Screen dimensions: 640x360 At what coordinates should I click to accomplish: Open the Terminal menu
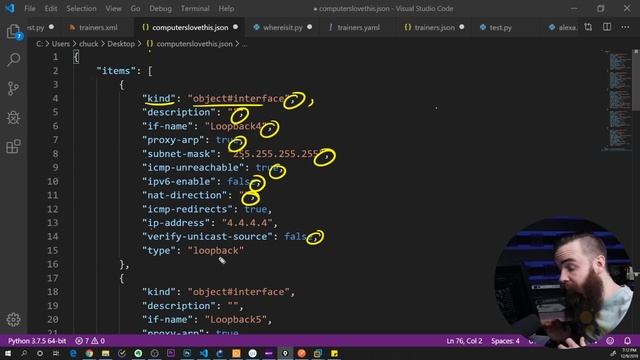tap(195, 8)
